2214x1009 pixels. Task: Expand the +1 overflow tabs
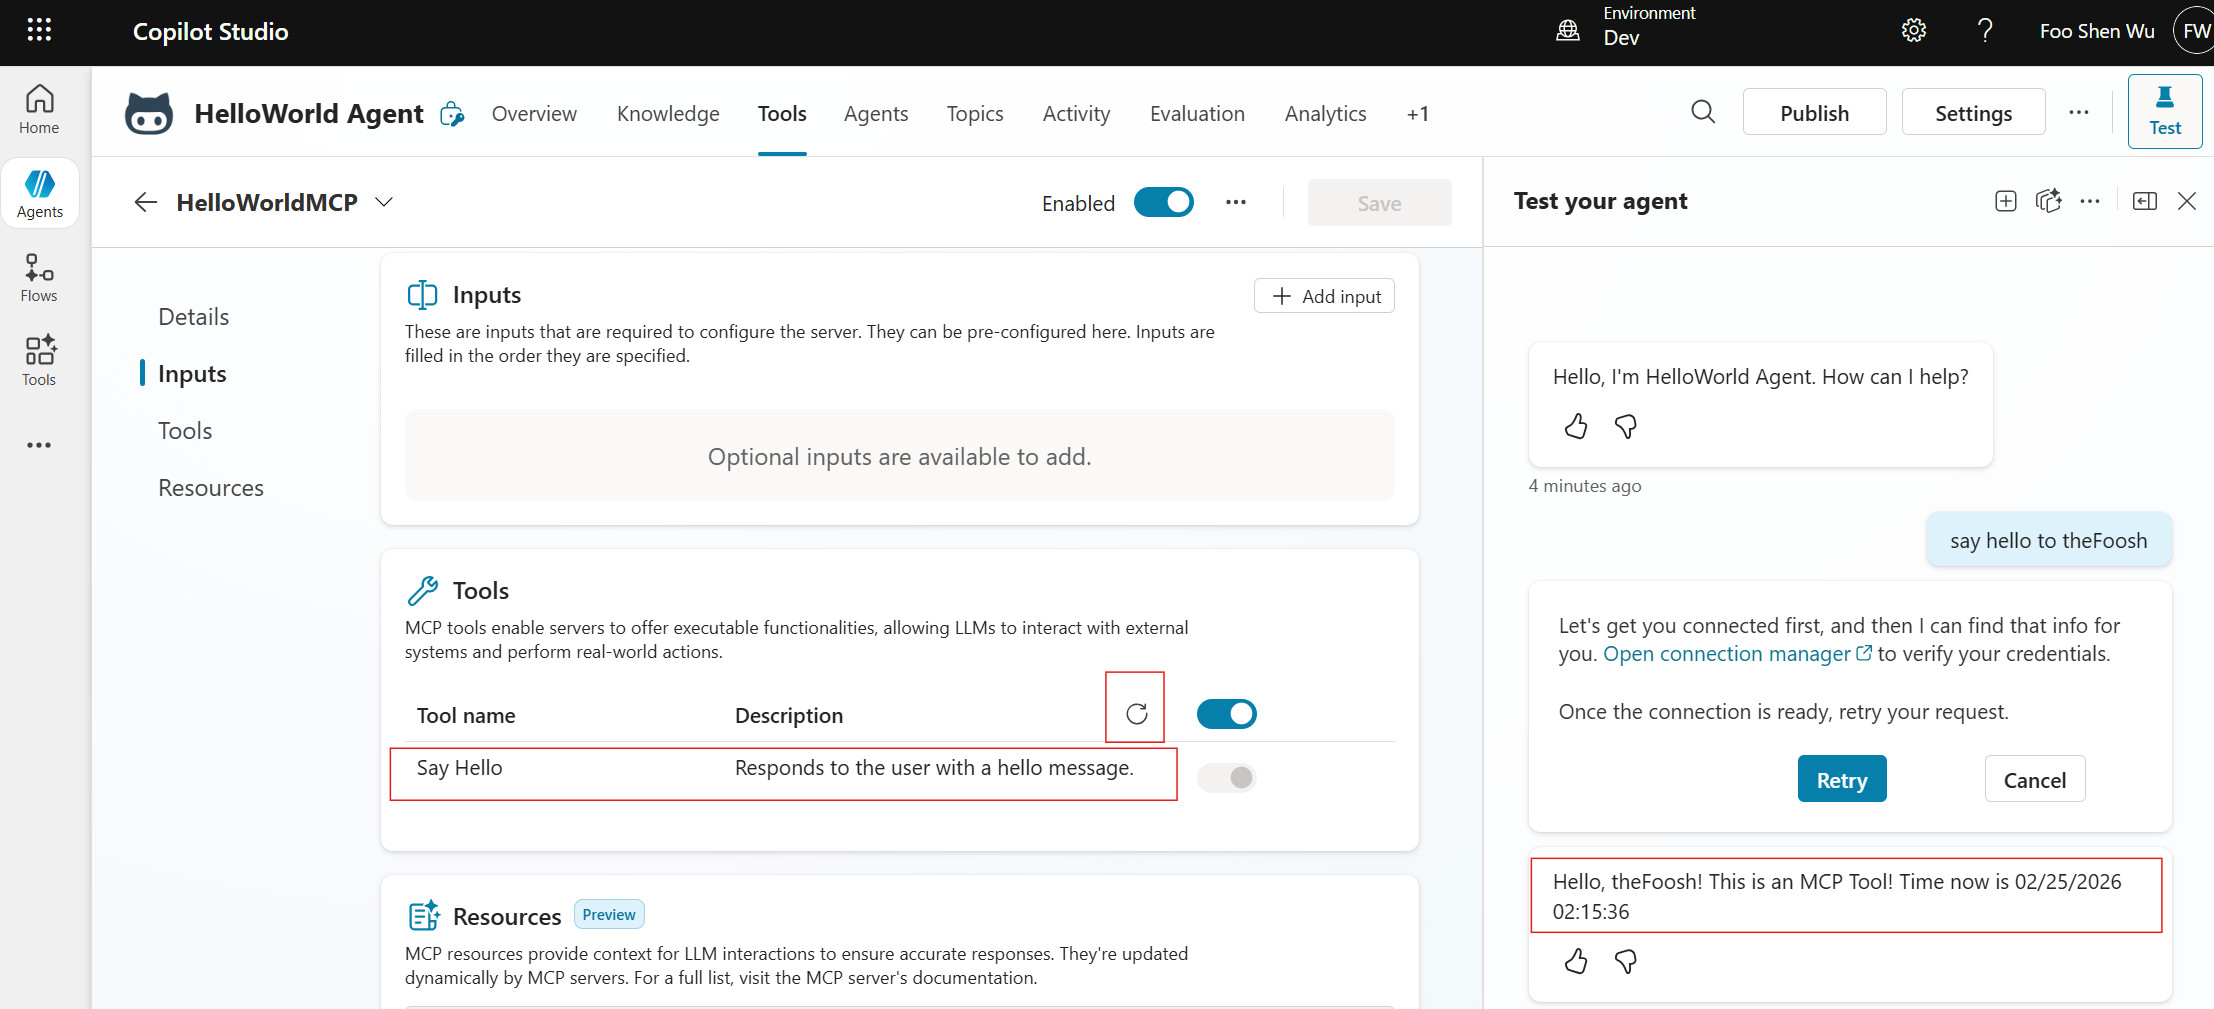[1418, 114]
